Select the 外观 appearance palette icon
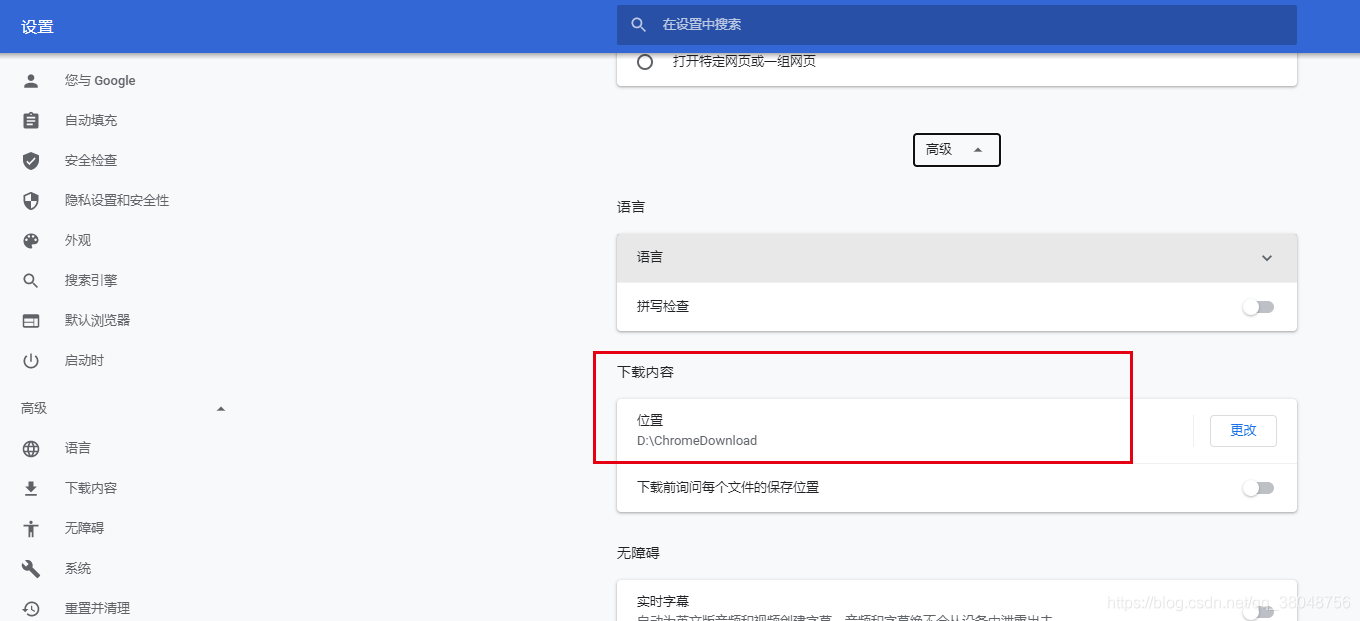Viewport: 1360px width, 621px height. [x=30, y=240]
